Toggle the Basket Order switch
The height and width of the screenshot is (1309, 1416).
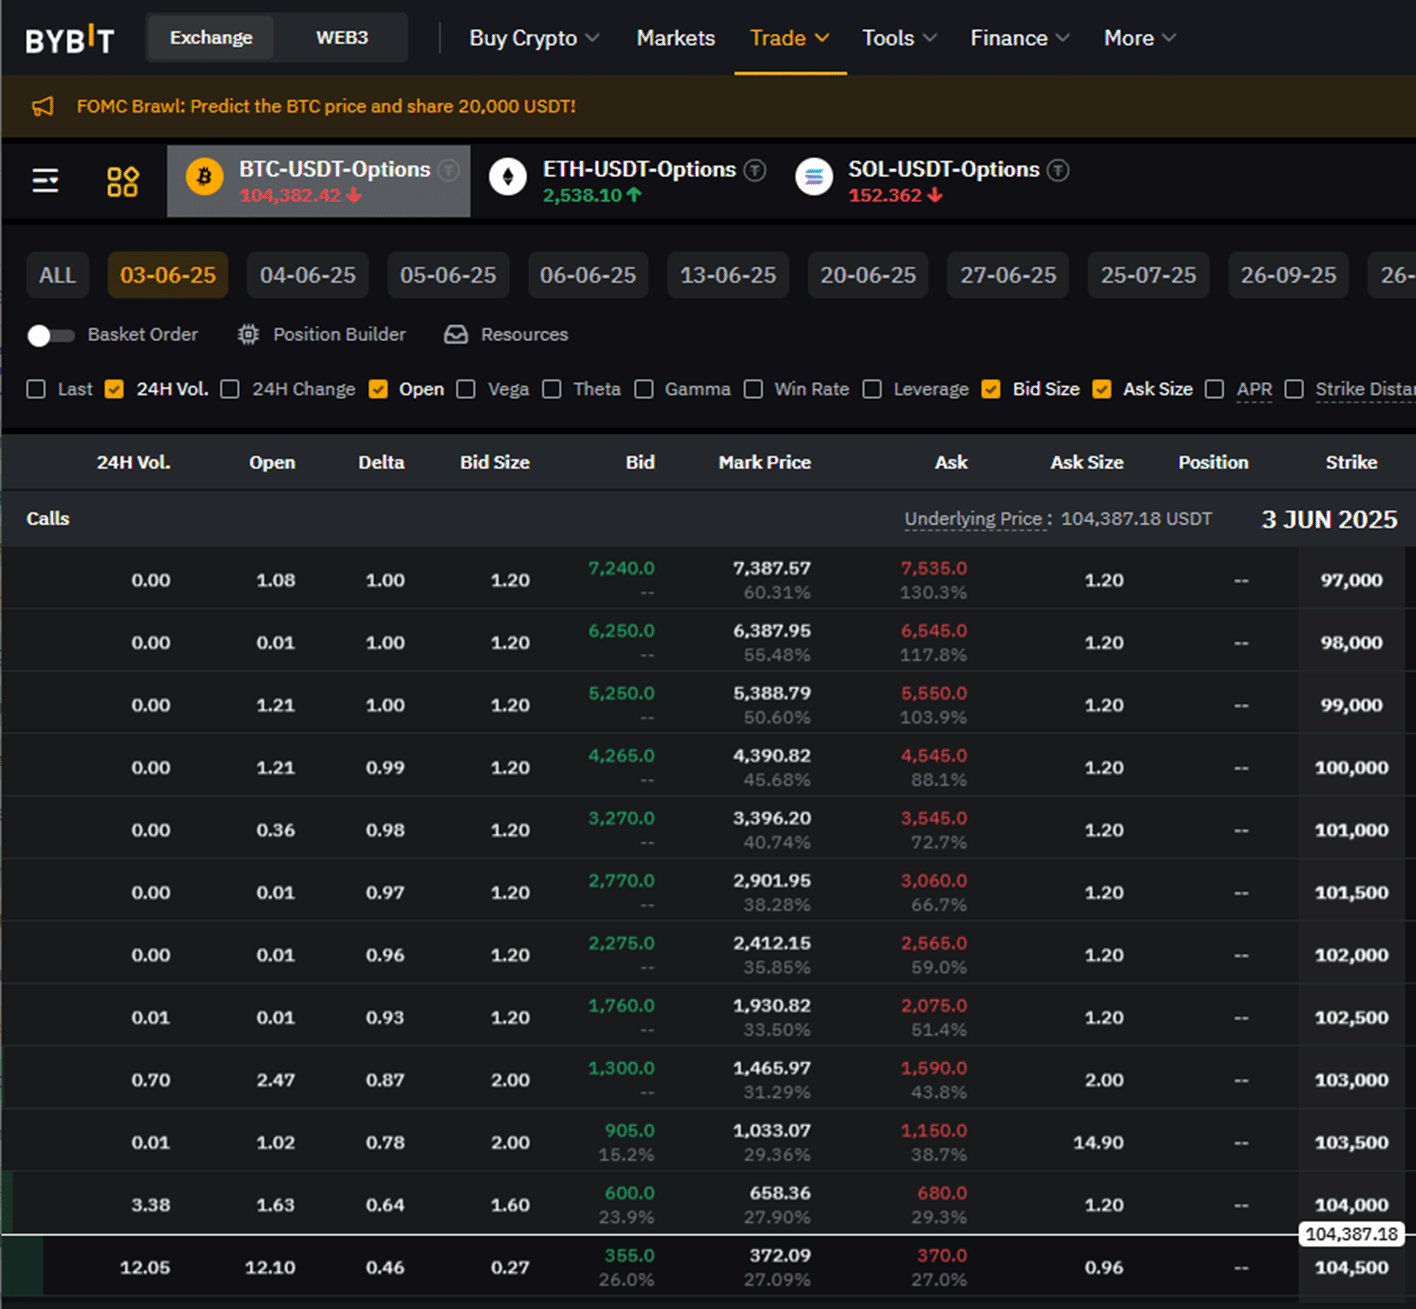50,335
